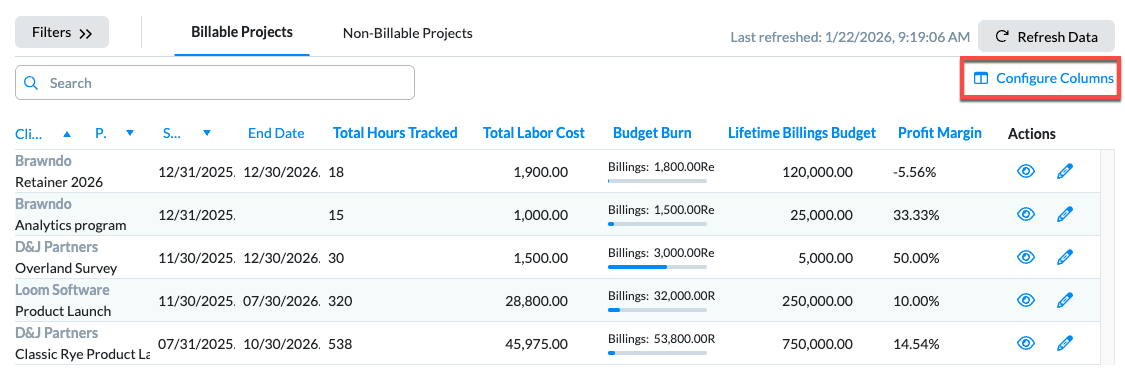Screen dimensions: 1125x387
Task: Open Configure Columns
Action: [1043, 78]
